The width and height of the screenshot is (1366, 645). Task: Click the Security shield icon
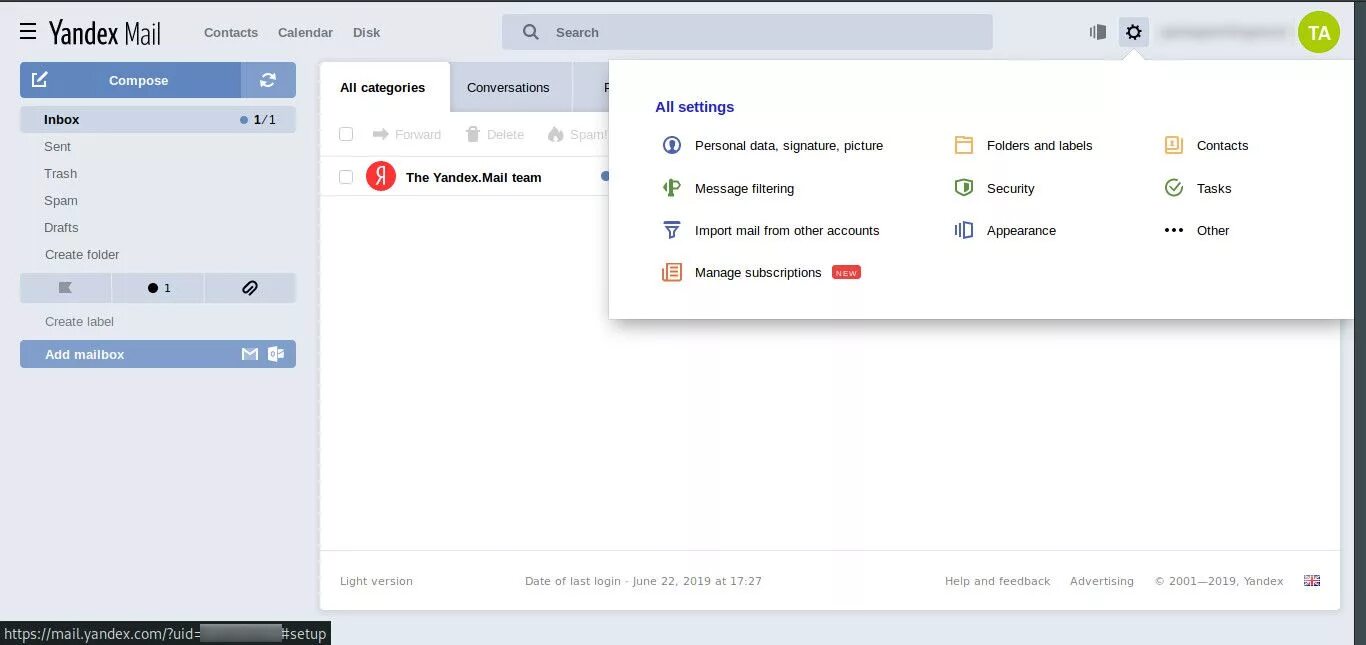pyautogui.click(x=964, y=188)
